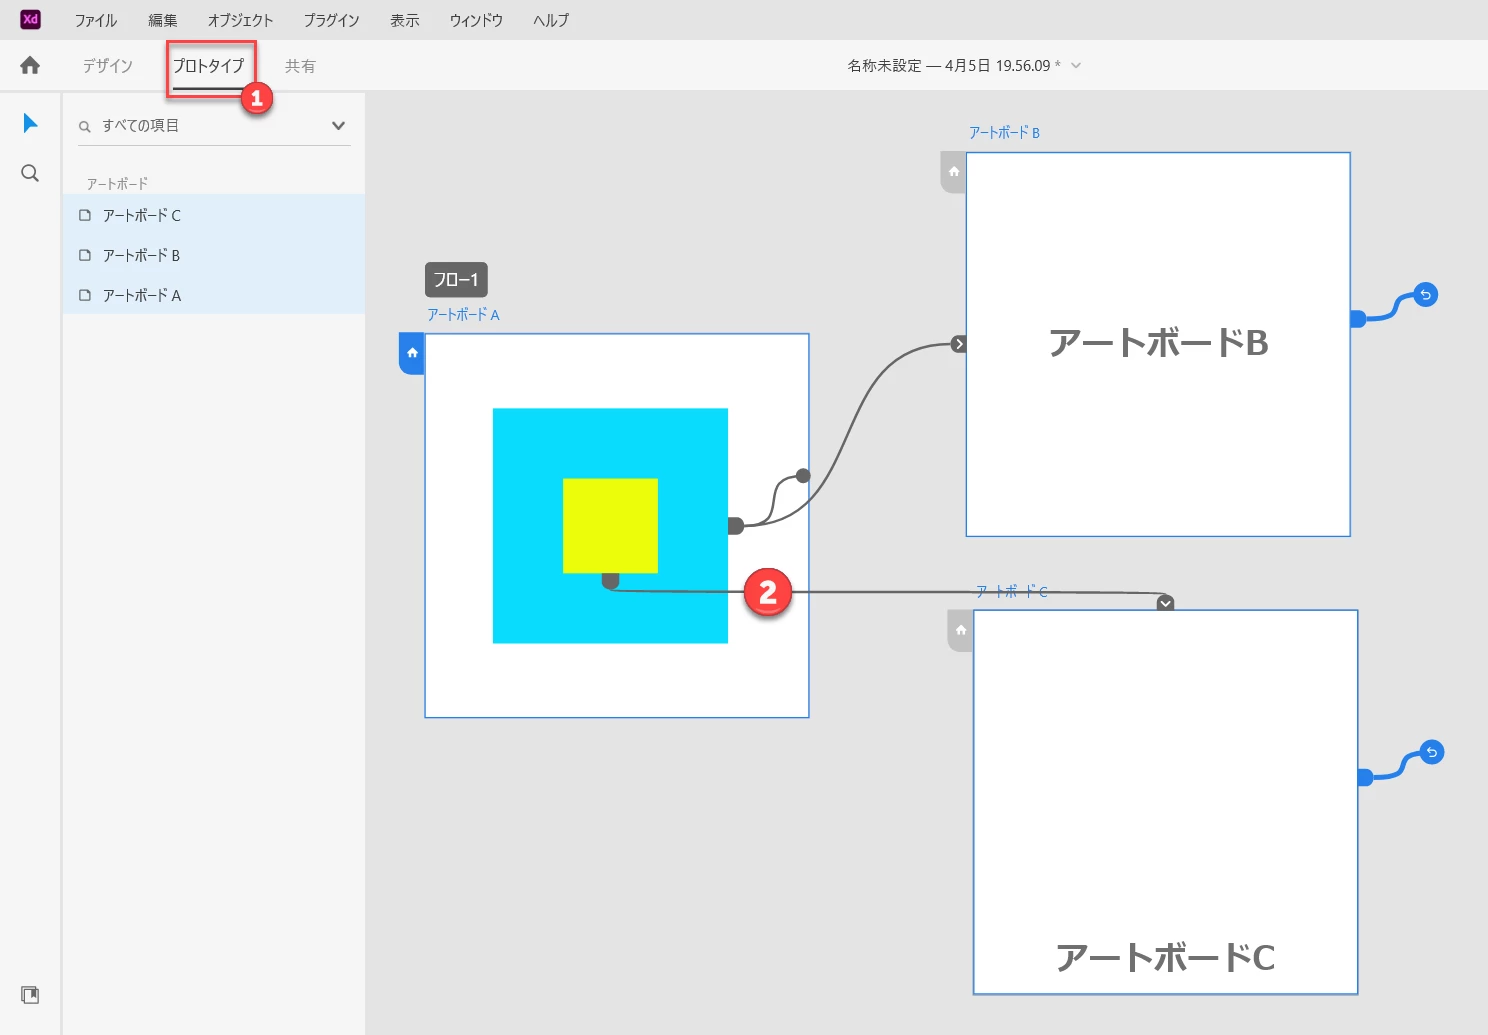The width and height of the screenshot is (1488, 1035).
Task: Switch to the 共有 tab
Action: 300,66
